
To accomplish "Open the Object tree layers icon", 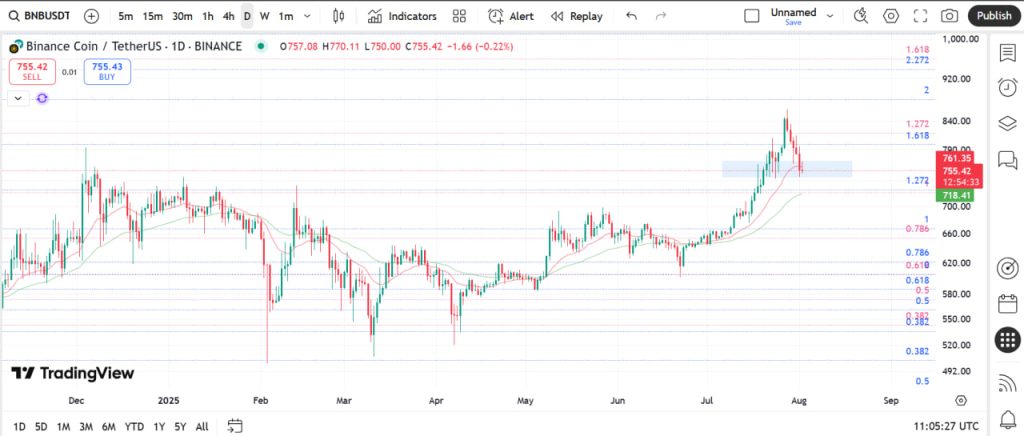I will pyautogui.click(x=1008, y=123).
